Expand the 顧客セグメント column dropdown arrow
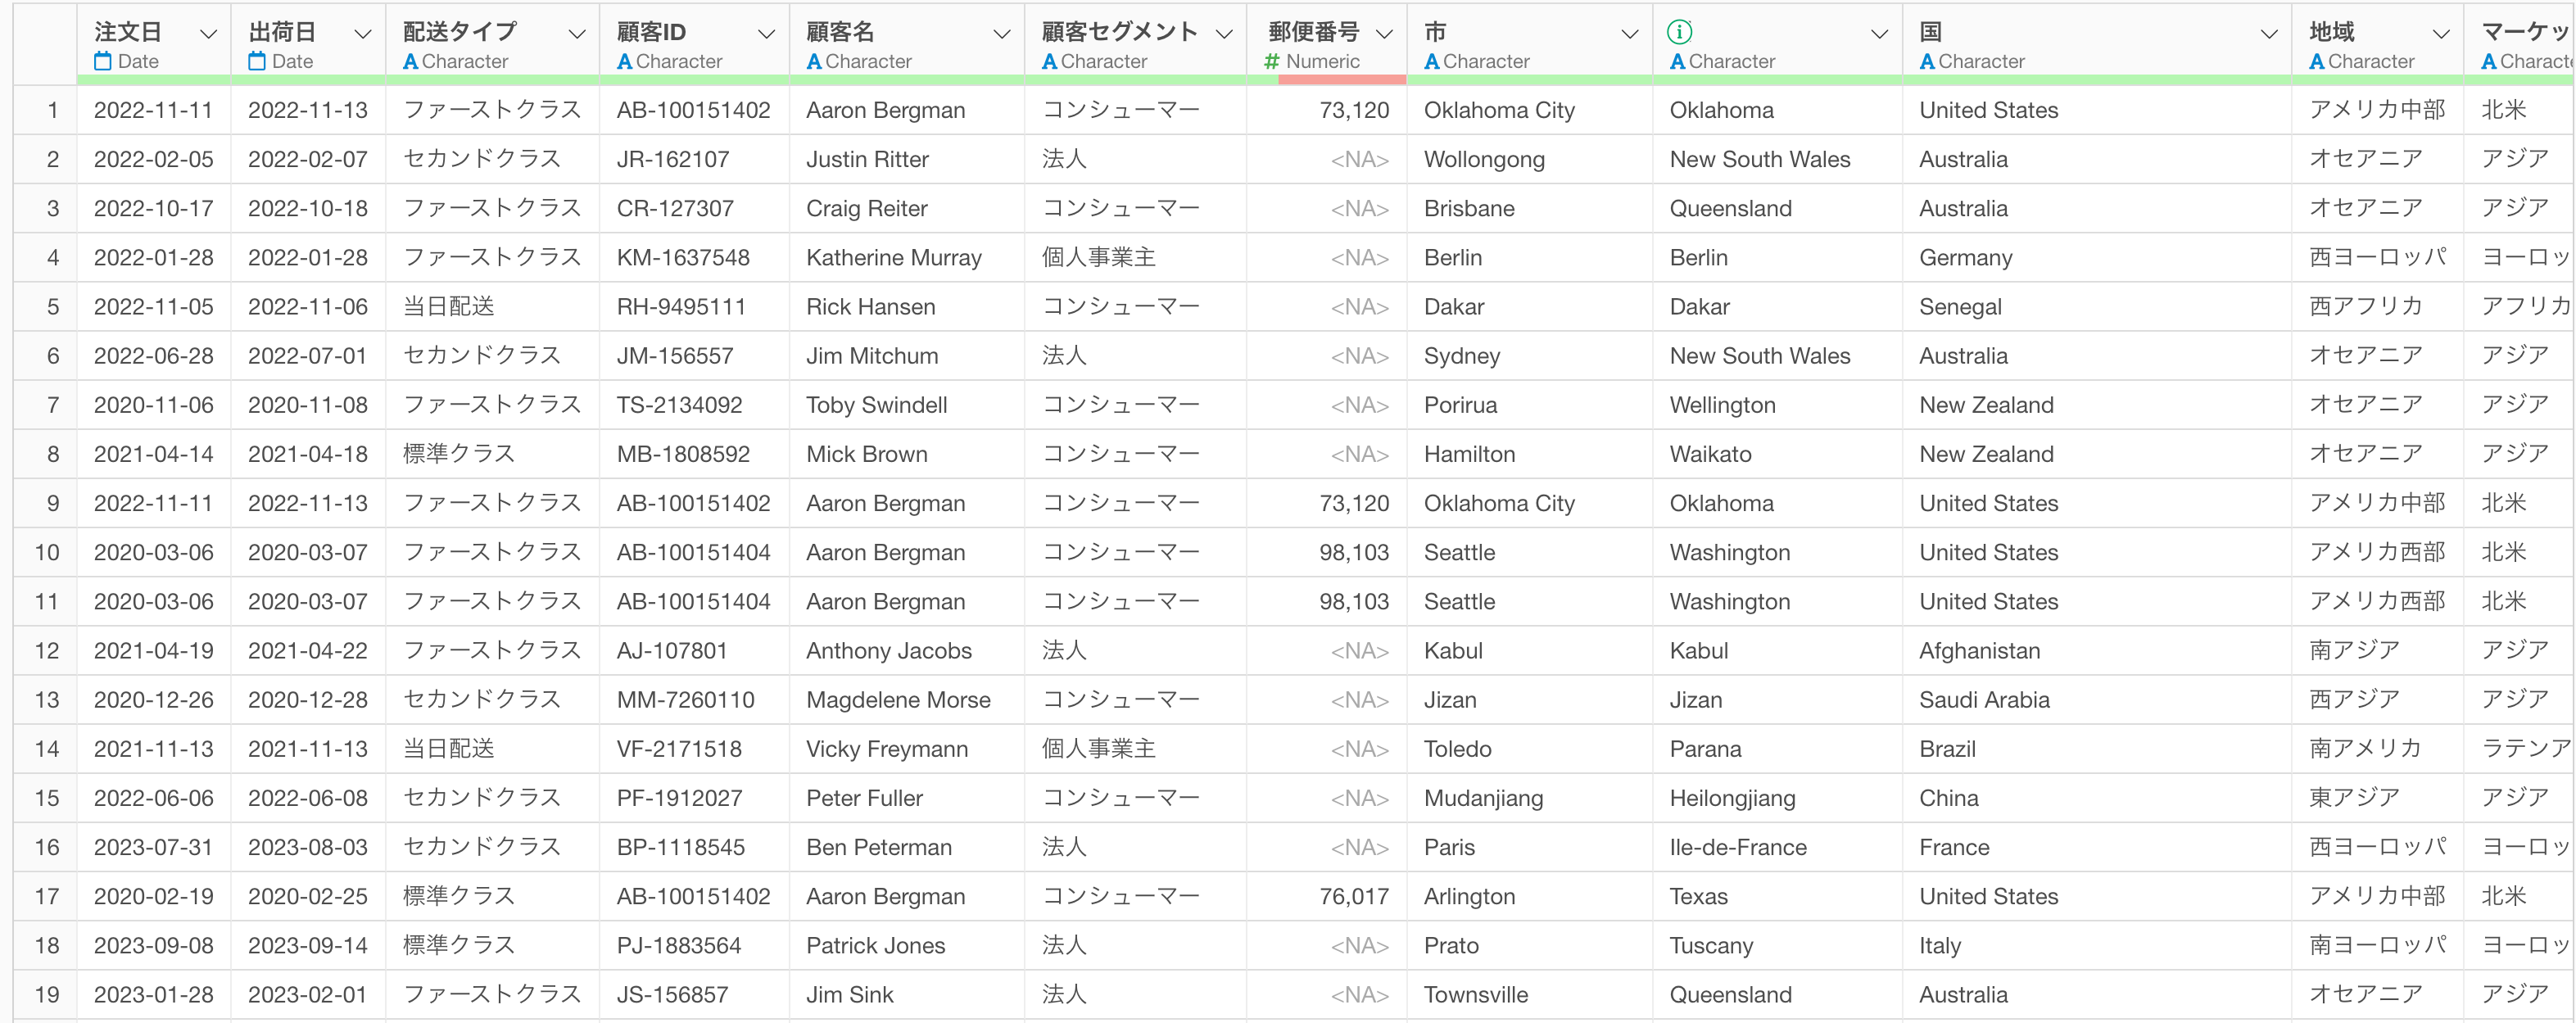The width and height of the screenshot is (2576, 1023). coord(1223,34)
